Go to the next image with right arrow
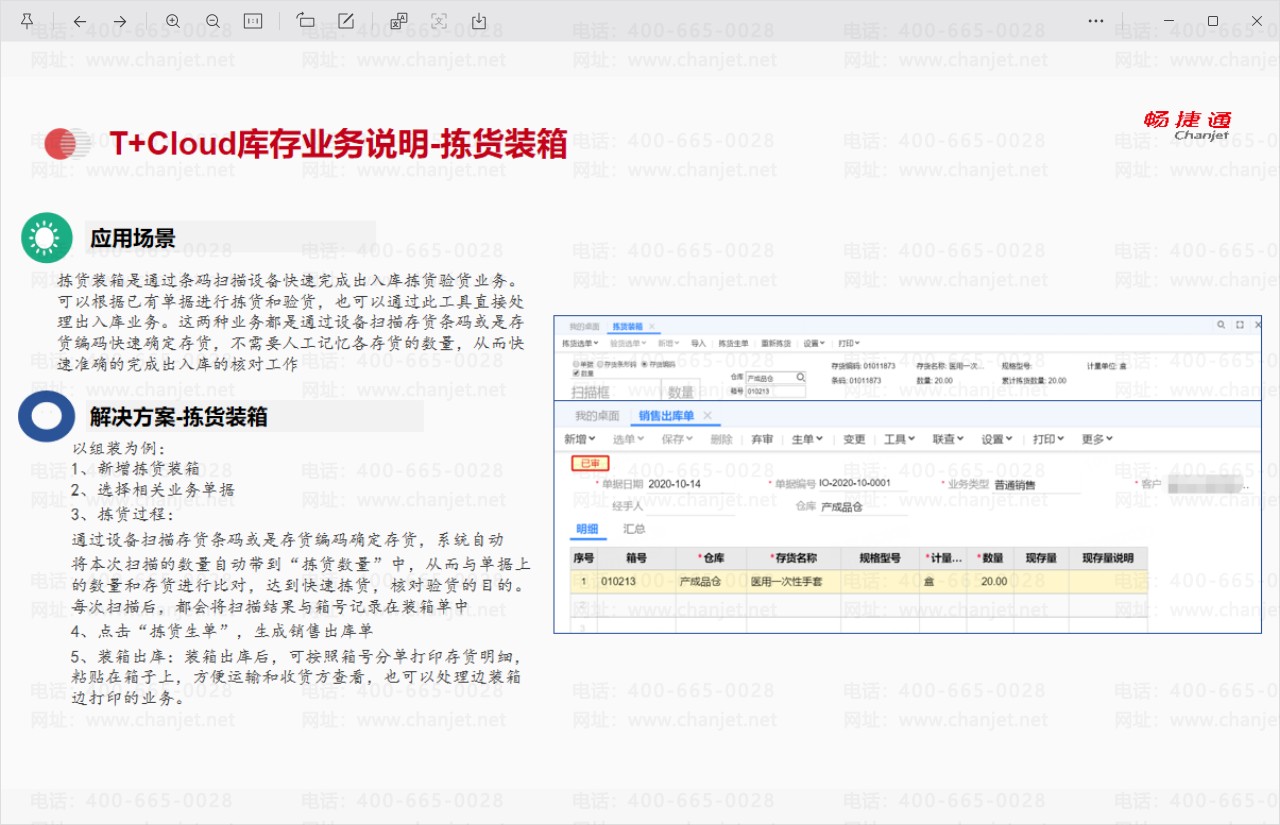 pyautogui.click(x=120, y=21)
